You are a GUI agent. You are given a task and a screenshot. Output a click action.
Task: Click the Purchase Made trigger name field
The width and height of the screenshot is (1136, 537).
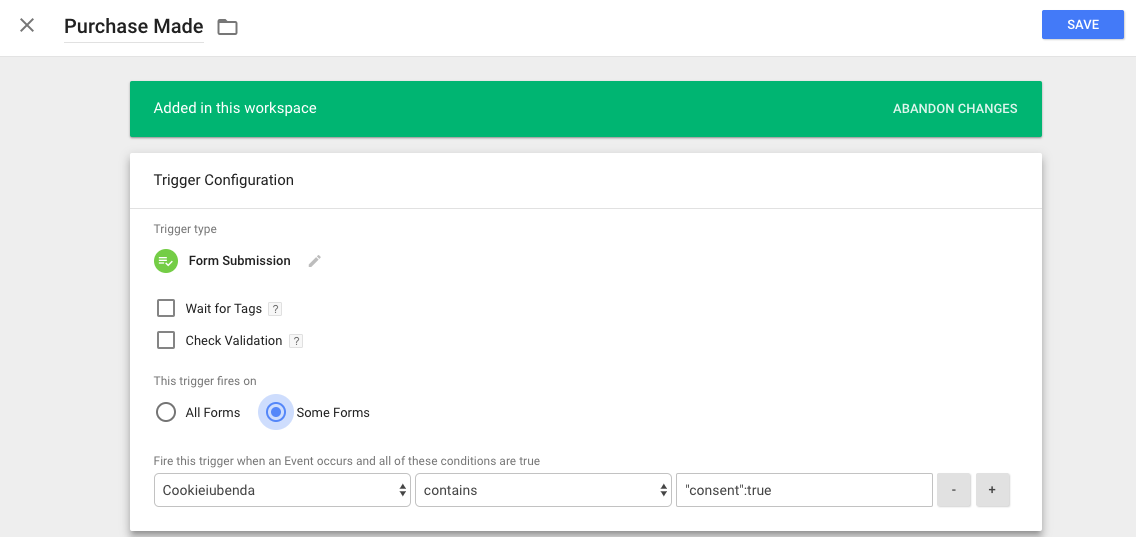pyautogui.click(x=133, y=27)
